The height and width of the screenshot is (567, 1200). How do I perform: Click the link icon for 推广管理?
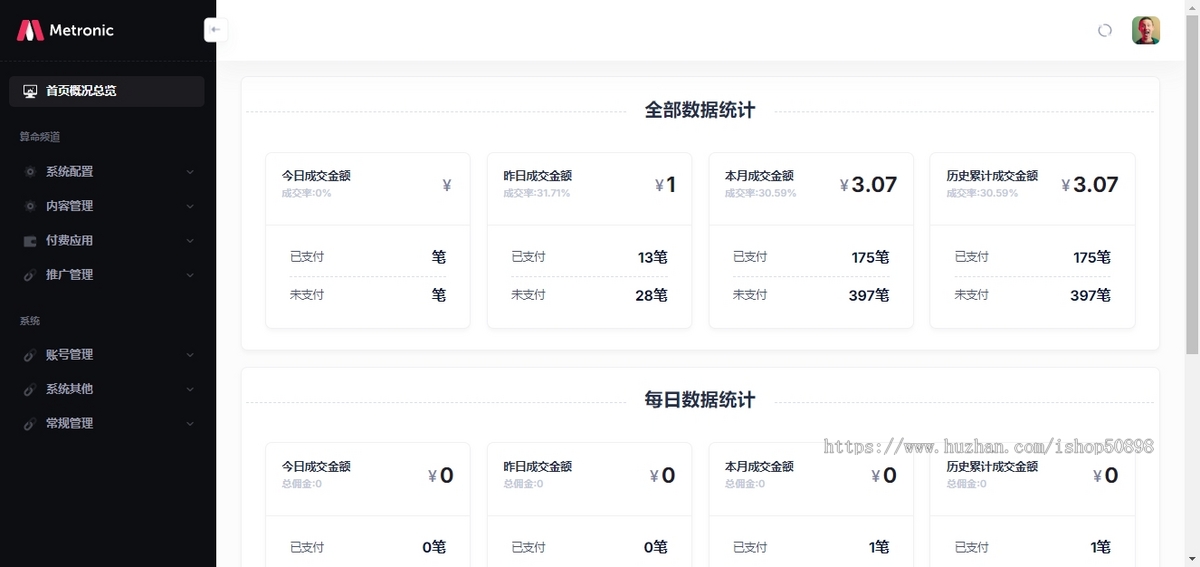pos(30,275)
